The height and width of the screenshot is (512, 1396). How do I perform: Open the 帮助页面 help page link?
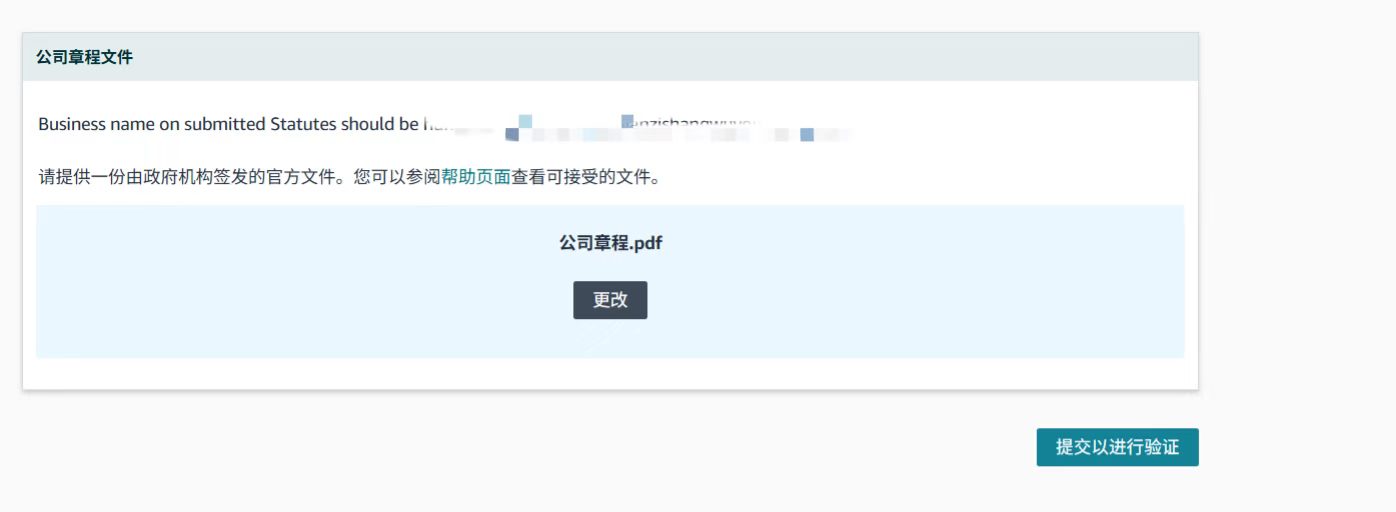coord(476,179)
